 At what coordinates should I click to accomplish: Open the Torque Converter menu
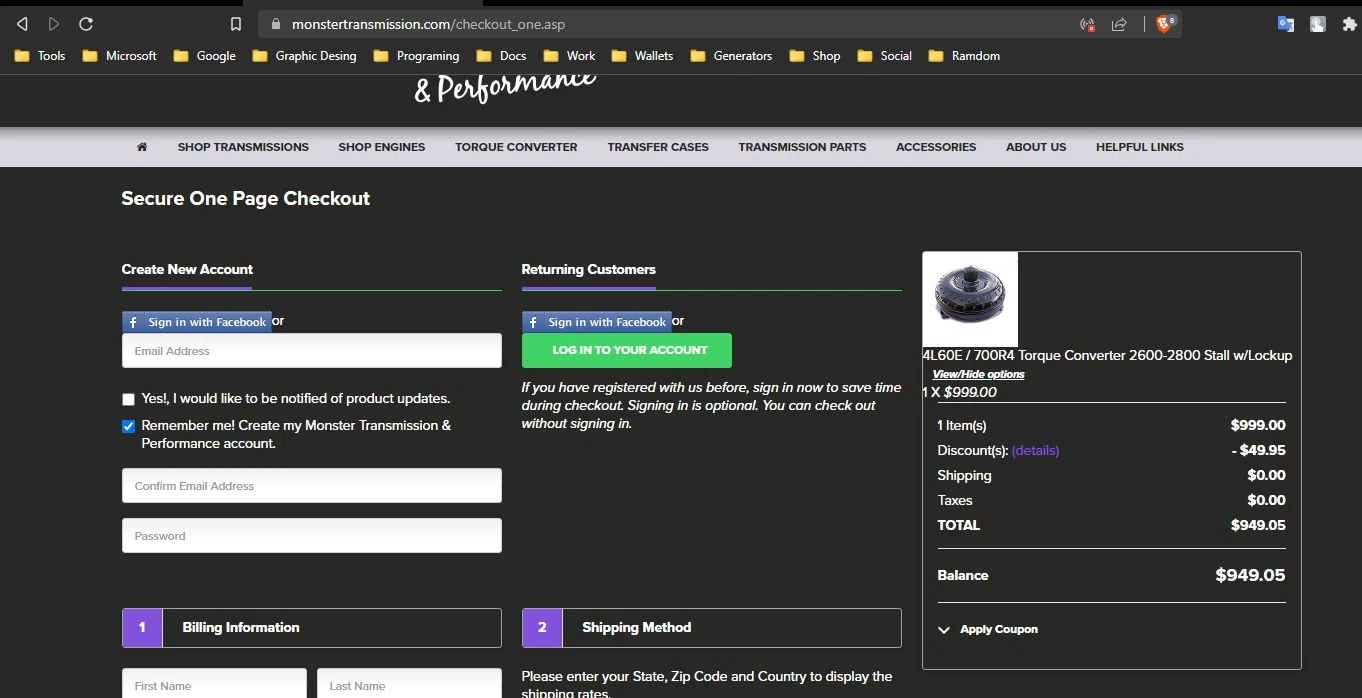tap(516, 147)
